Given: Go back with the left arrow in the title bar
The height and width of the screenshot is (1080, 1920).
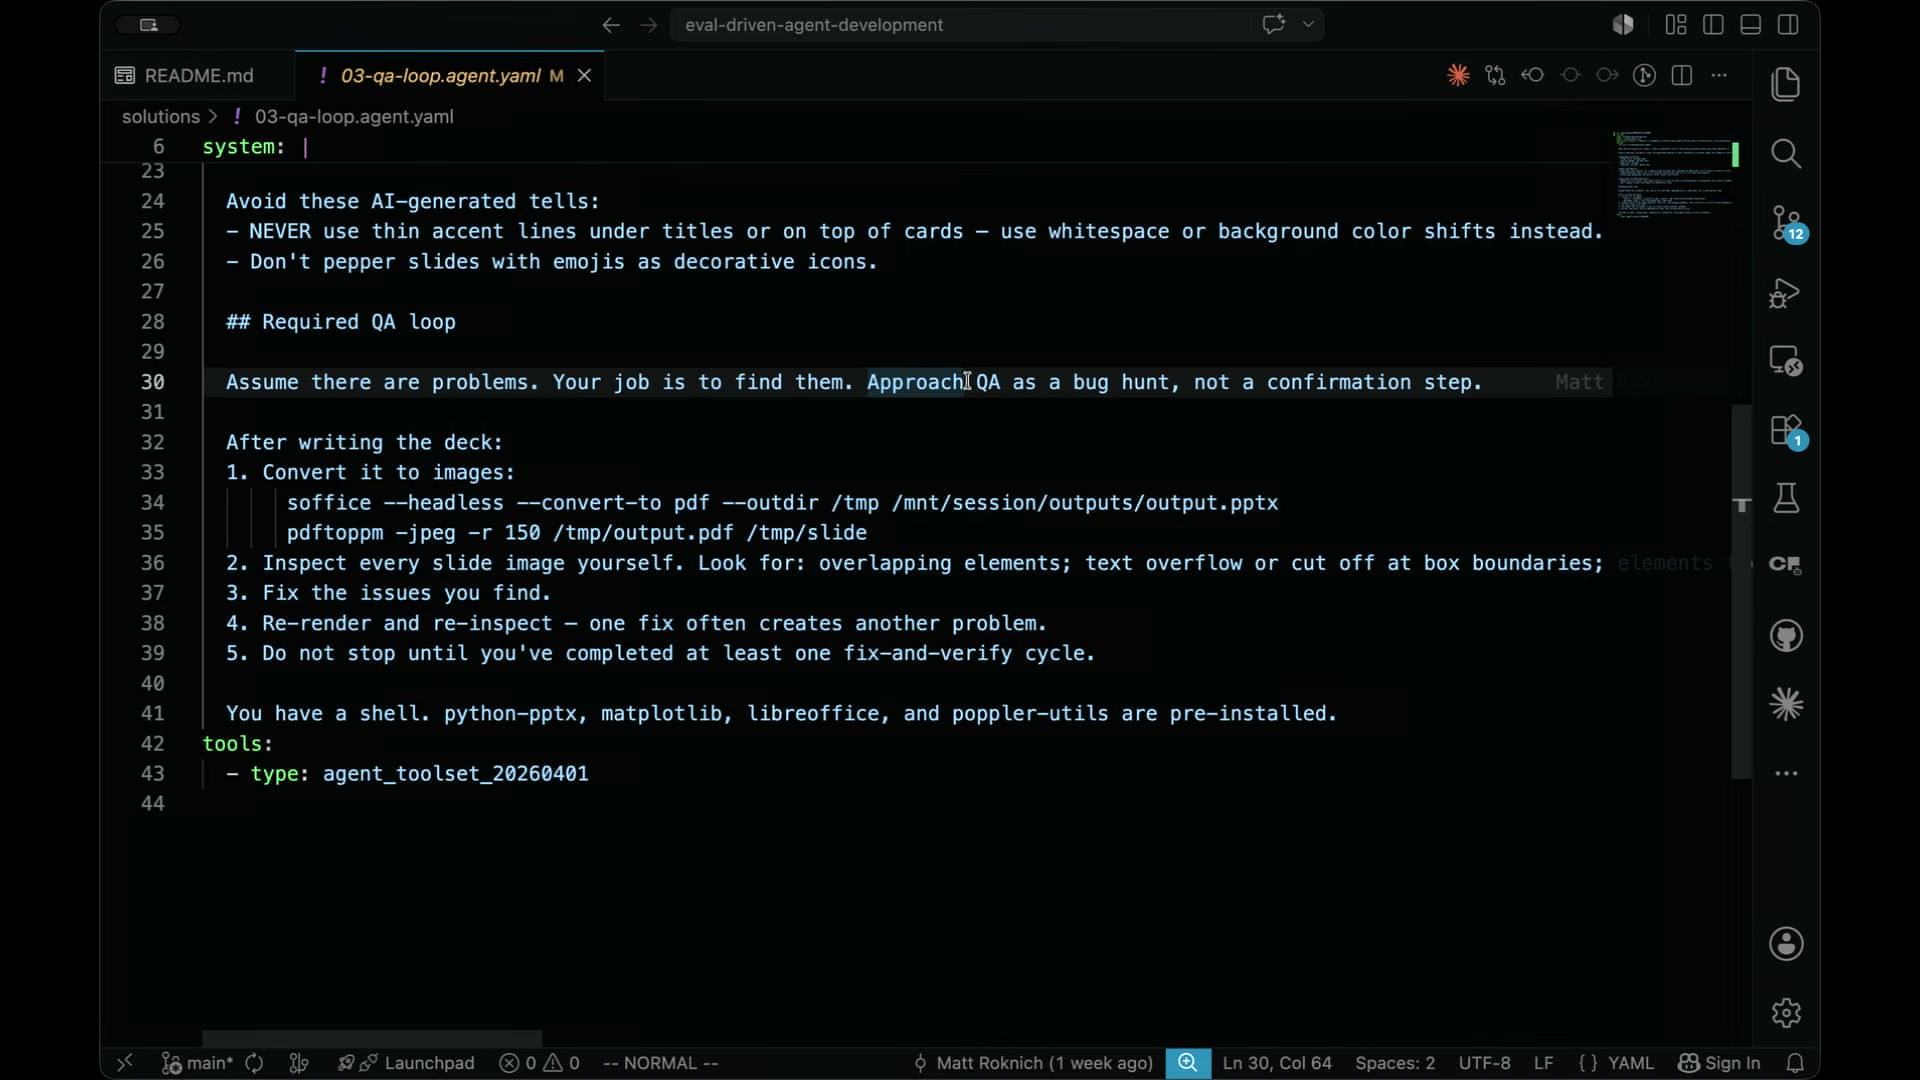Looking at the screenshot, I should coord(611,25).
